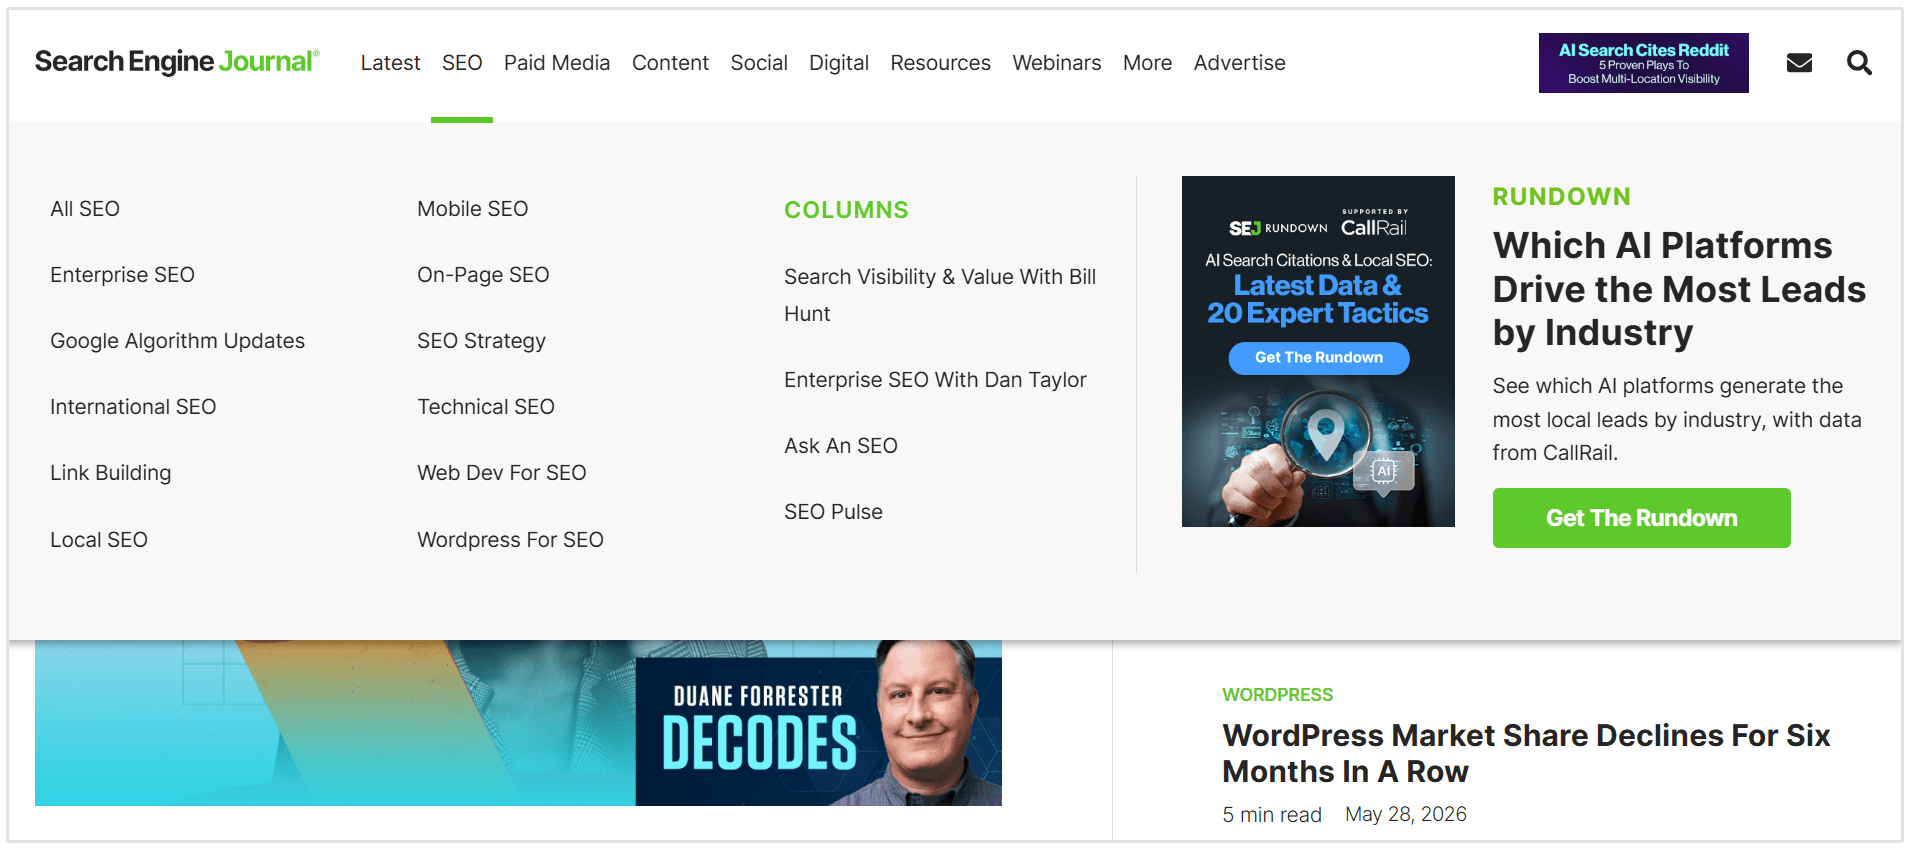Open Enterprise SEO category

(122, 275)
